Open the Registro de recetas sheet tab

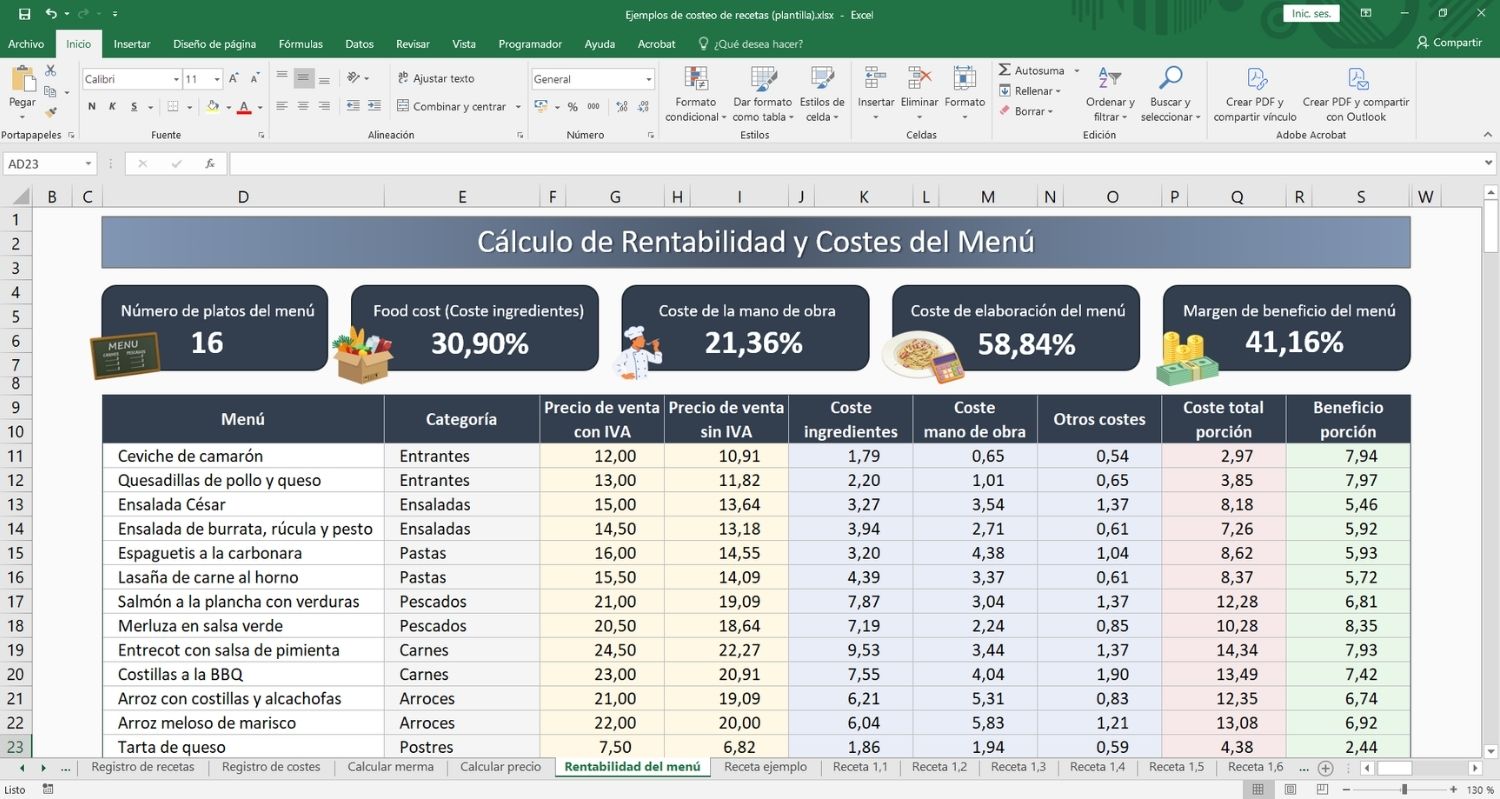(x=143, y=767)
